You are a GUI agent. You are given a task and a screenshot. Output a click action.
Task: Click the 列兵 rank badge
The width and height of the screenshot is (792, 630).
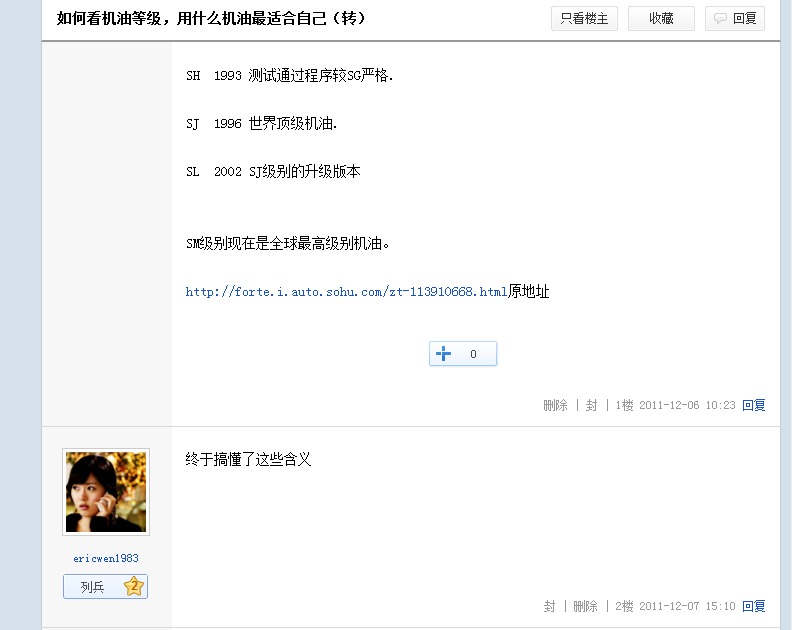(x=106, y=587)
